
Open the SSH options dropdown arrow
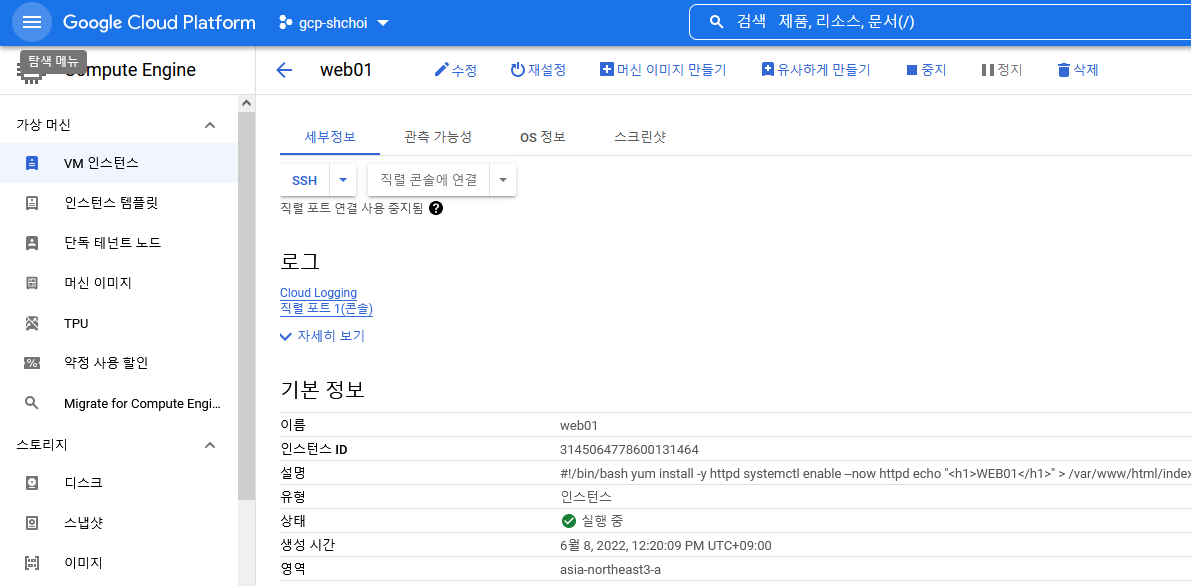click(343, 181)
